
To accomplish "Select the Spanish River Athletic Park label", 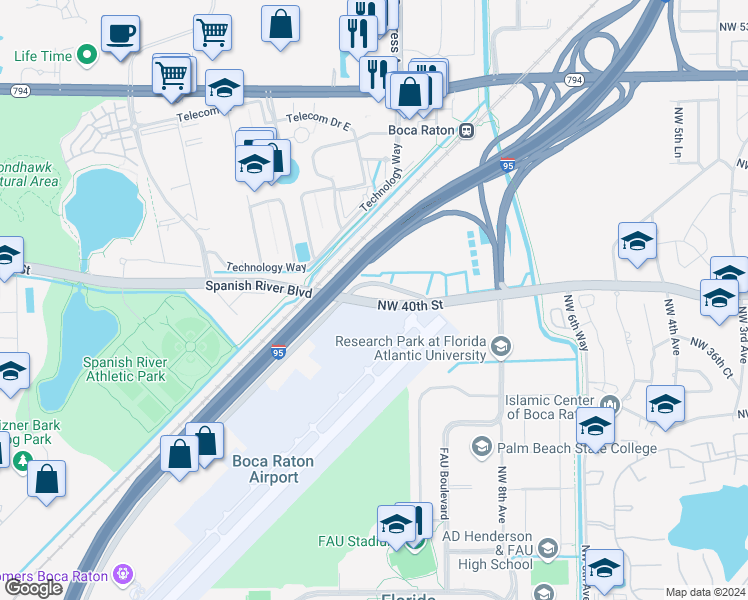I will (x=125, y=369).
